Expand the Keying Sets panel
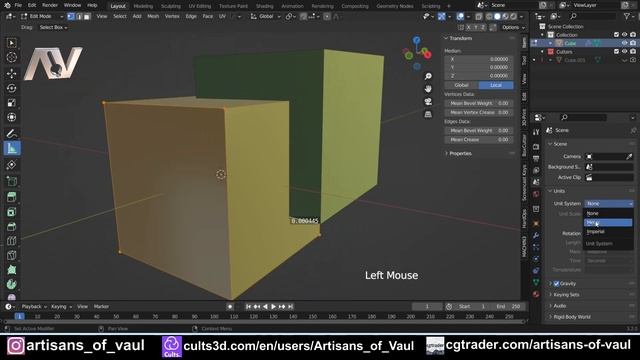Image resolution: width=640 pixels, height=360 pixels. [x=566, y=294]
